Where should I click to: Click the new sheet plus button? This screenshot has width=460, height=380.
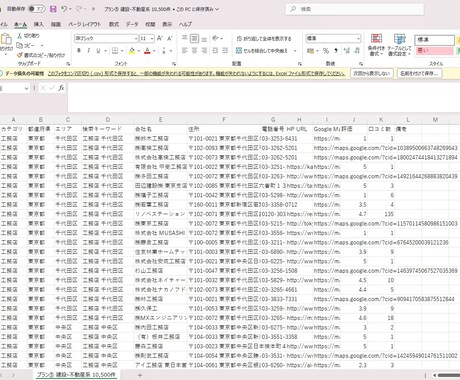click(x=140, y=375)
